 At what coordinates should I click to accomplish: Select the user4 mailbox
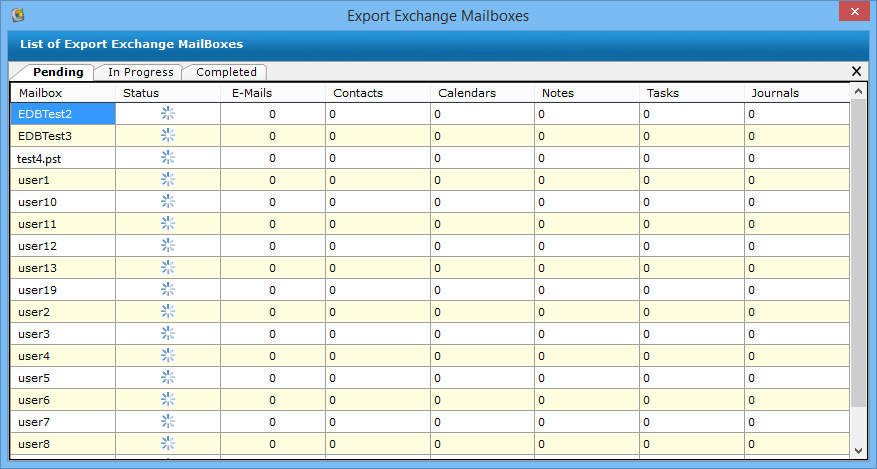[x=63, y=356]
